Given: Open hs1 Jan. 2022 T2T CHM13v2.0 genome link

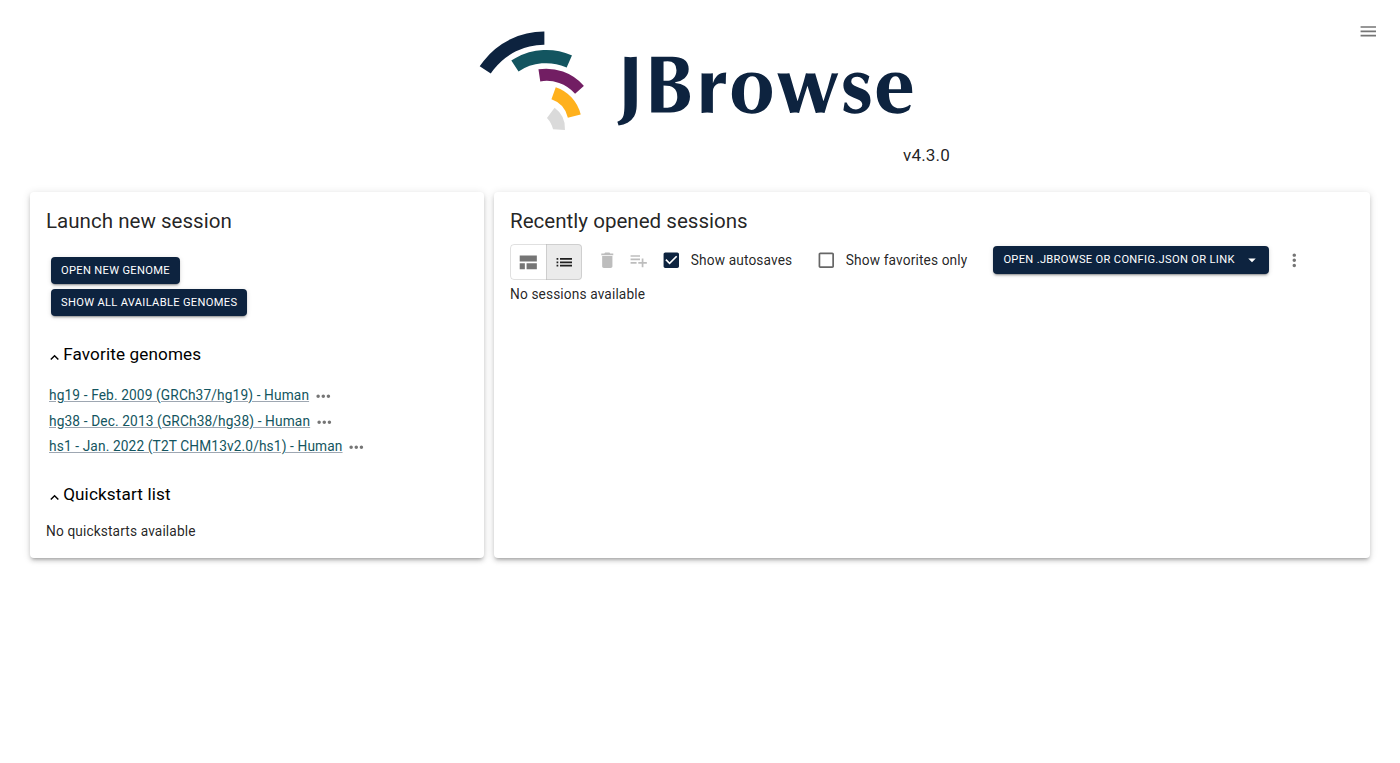Looking at the screenshot, I should [196, 446].
